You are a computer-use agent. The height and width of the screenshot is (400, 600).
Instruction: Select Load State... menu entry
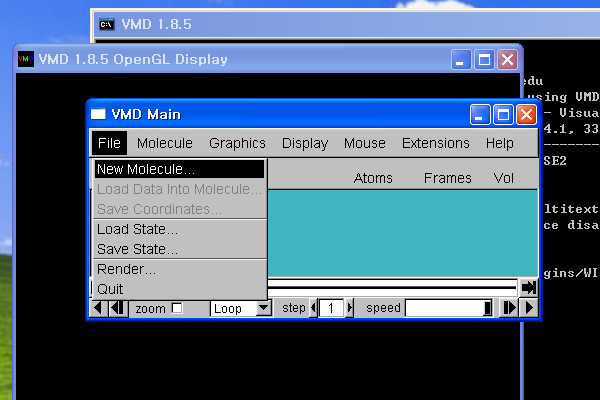tap(179, 229)
